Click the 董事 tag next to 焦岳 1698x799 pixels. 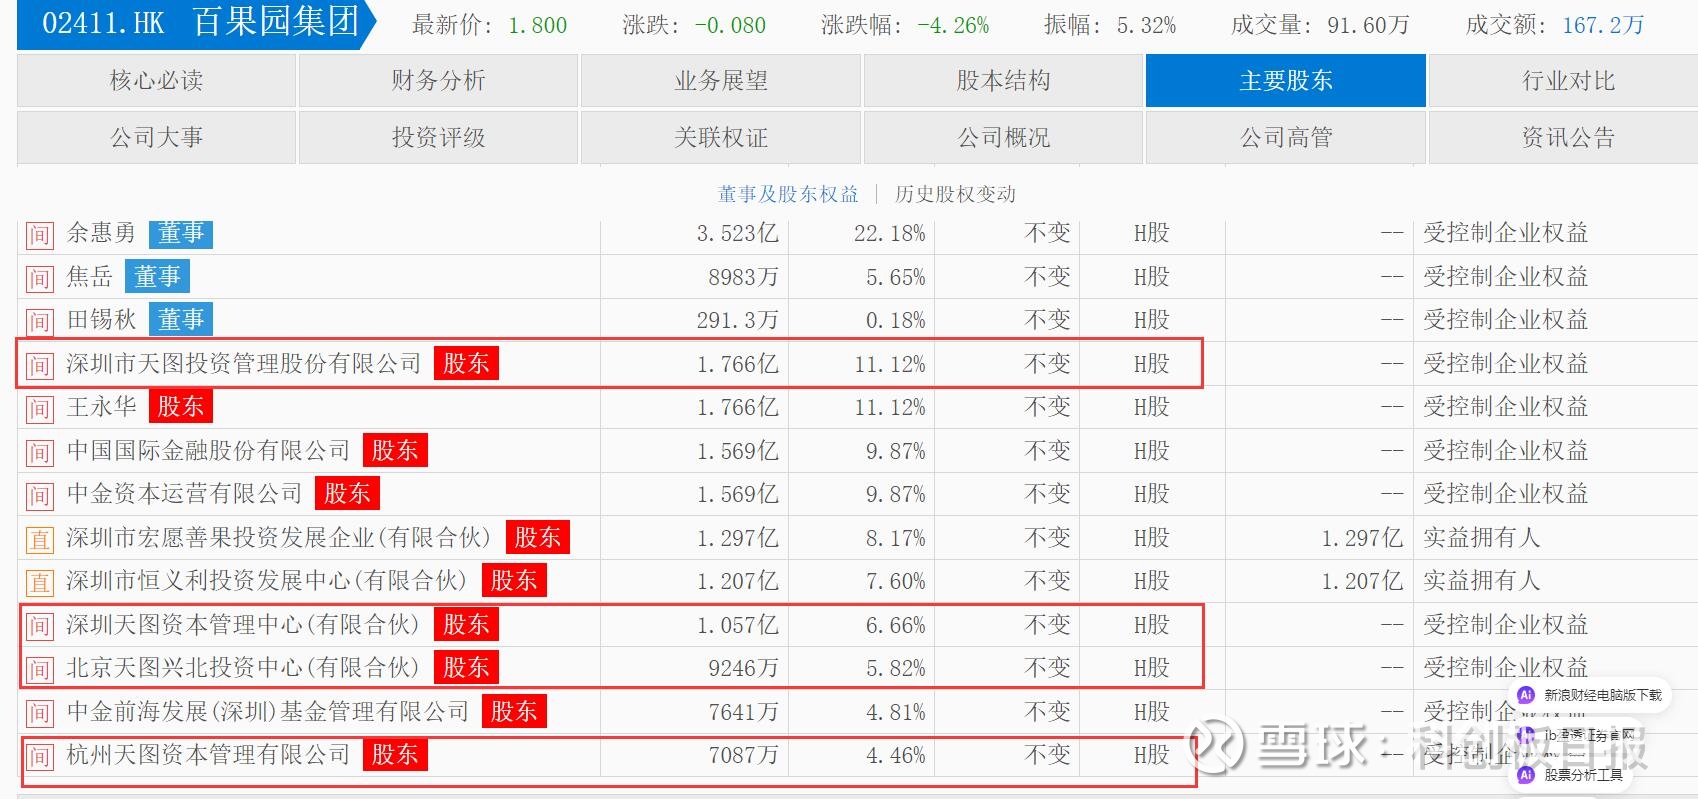point(157,276)
